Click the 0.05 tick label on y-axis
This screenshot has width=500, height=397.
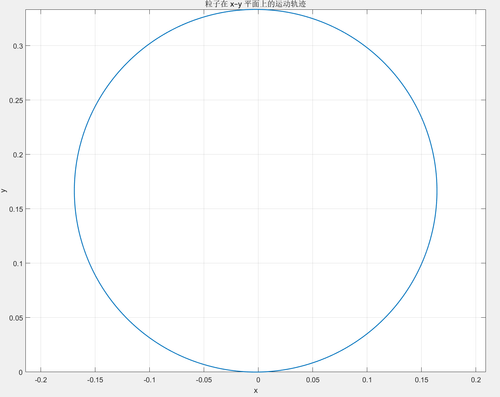tap(16, 318)
